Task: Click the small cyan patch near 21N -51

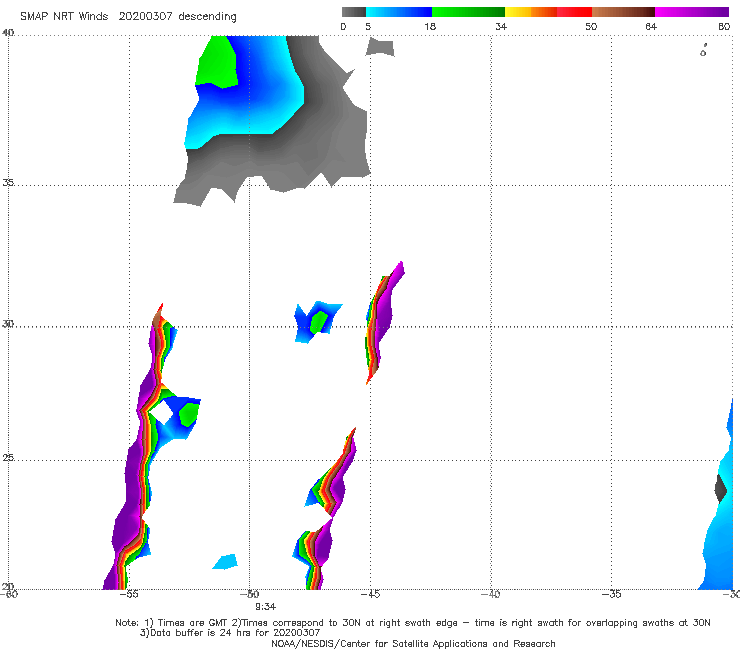Action: [226, 562]
